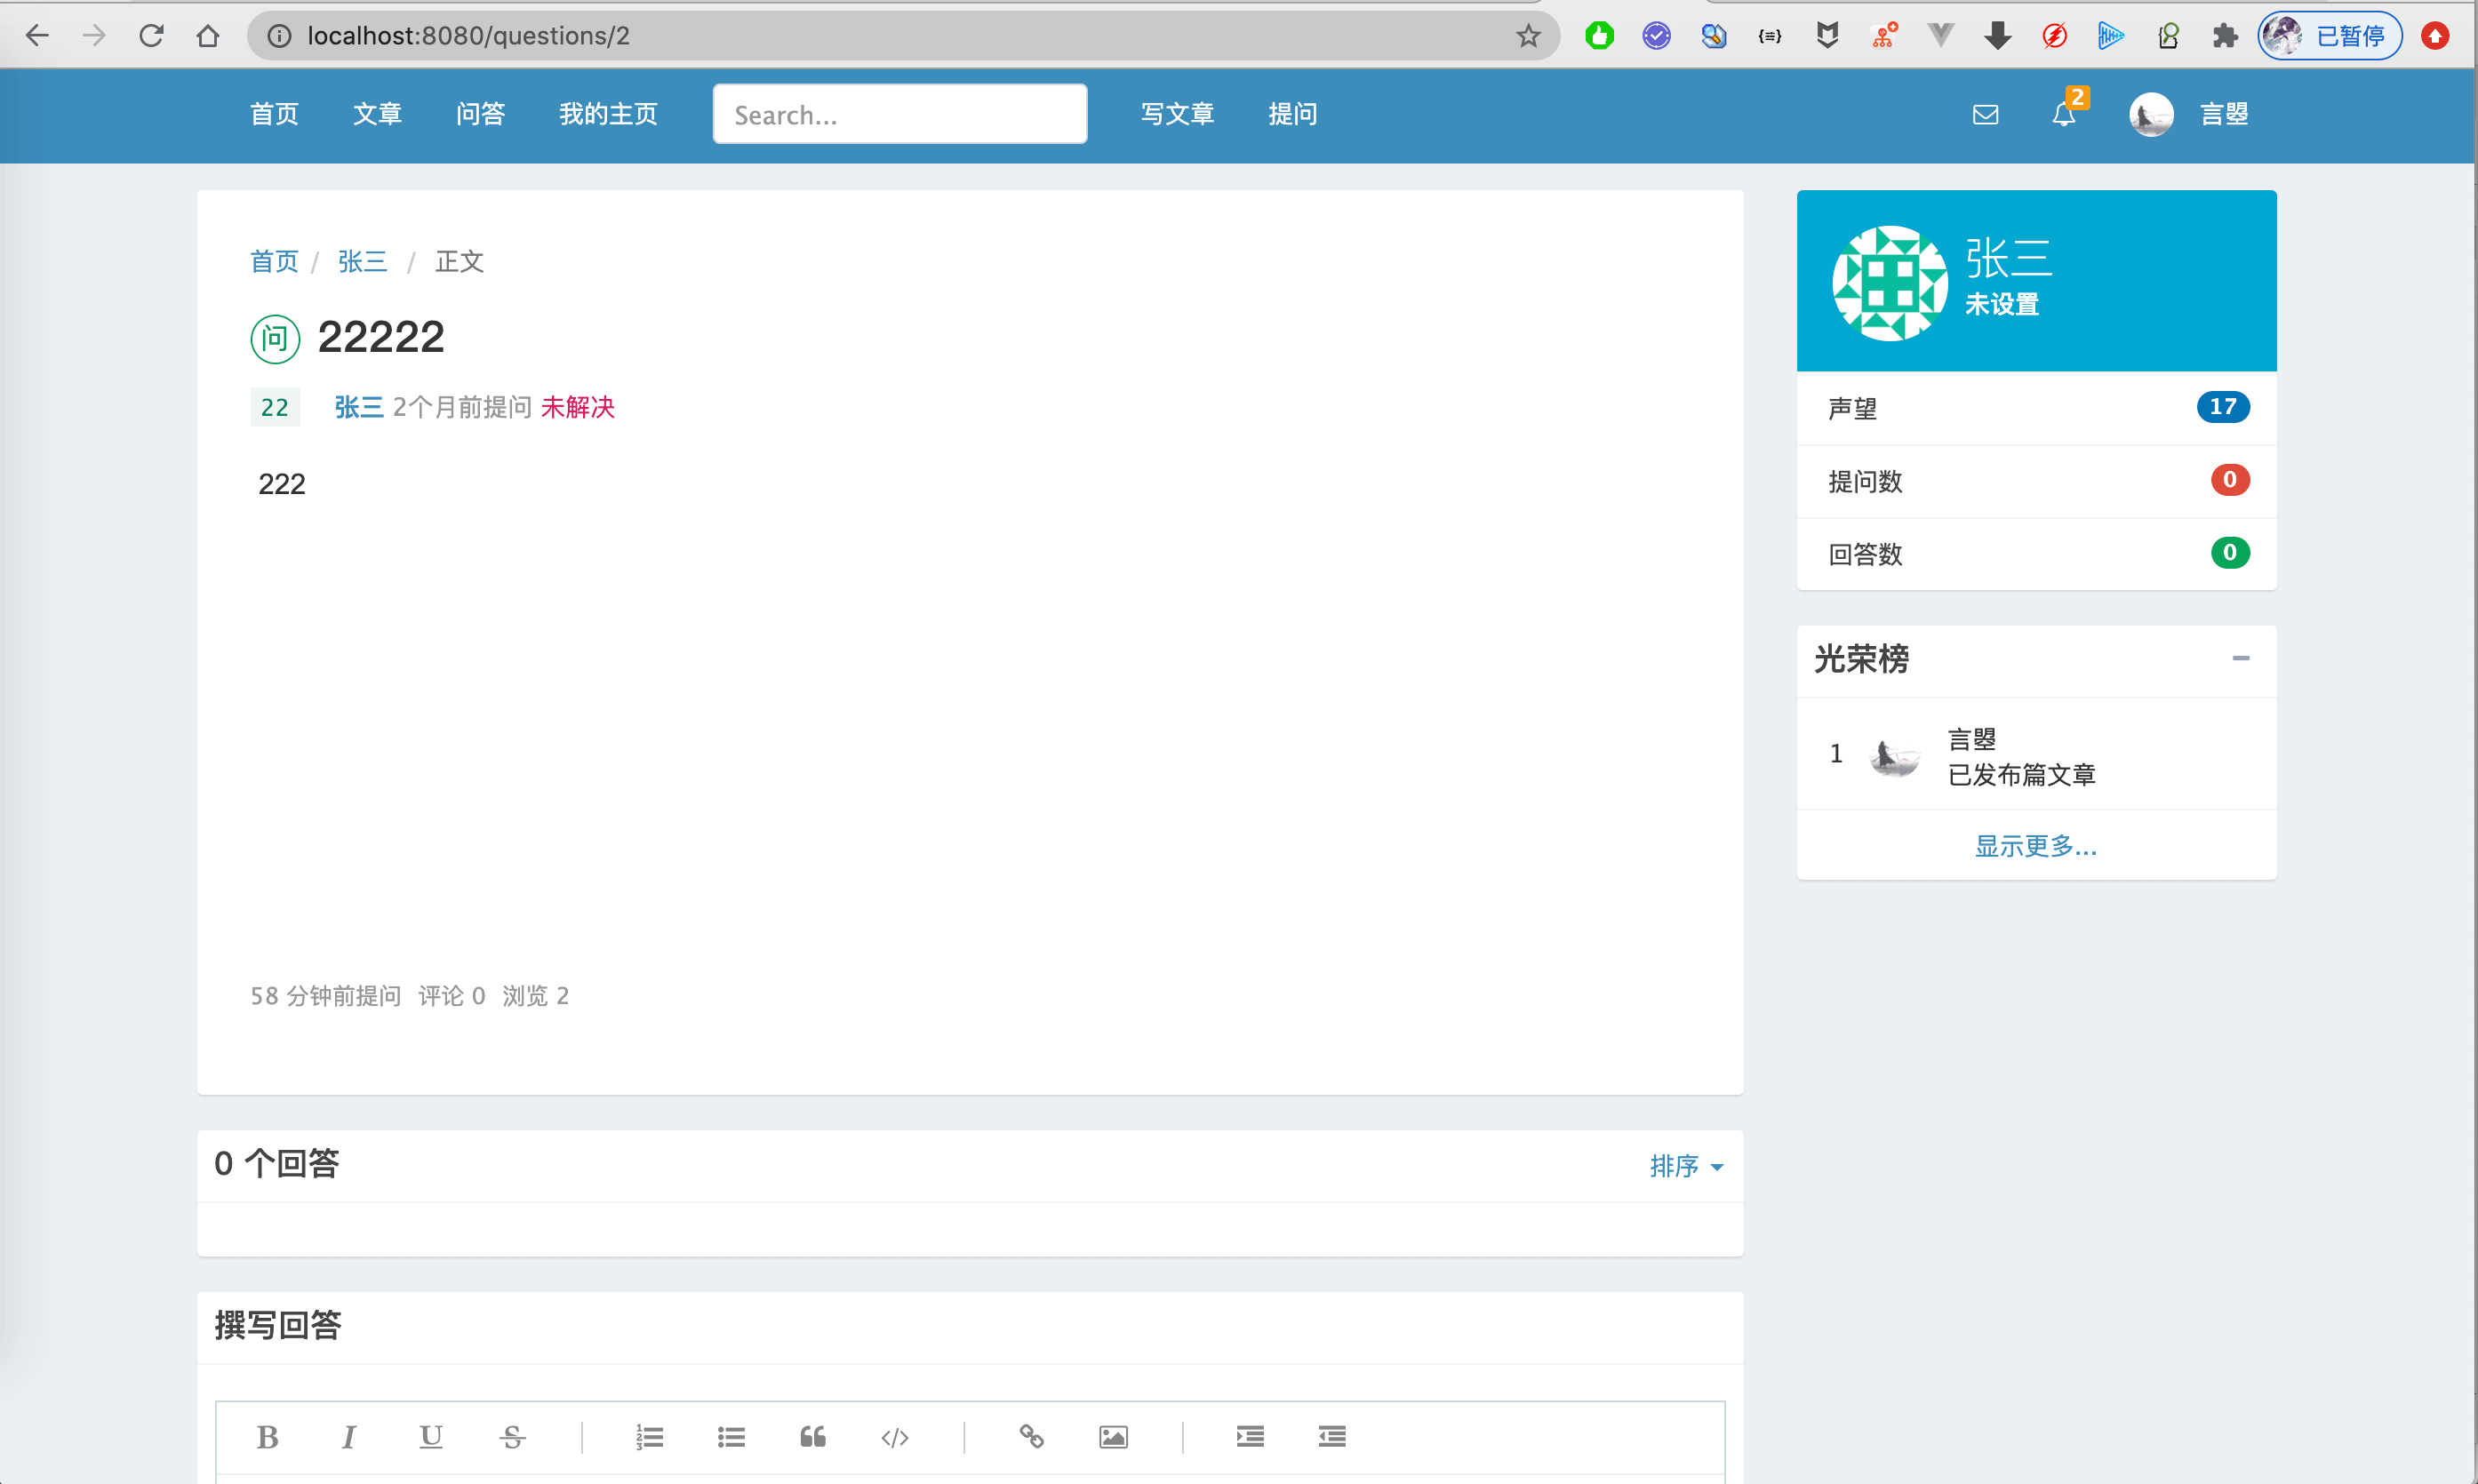Click 显示更多 to show more rankings
Screen dimensions: 2478x1484
[x=2035, y=845]
